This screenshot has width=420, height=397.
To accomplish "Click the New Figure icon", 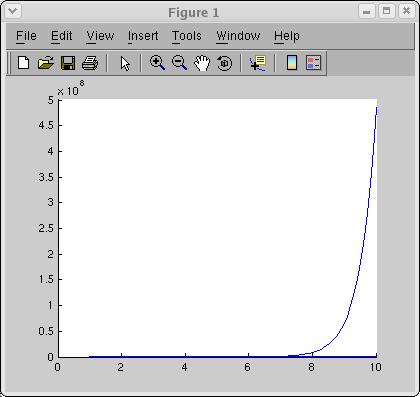I will (x=23, y=63).
